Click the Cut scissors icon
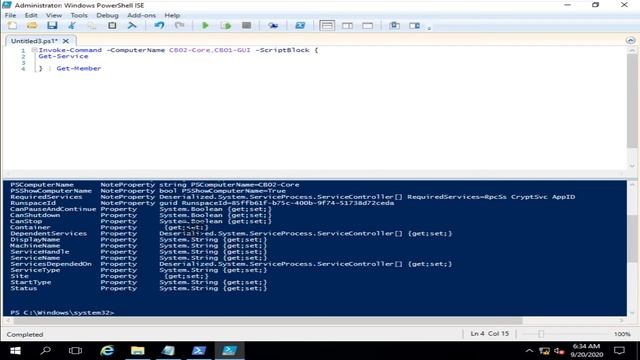Viewport: 640px width, 360px height. (72, 26)
